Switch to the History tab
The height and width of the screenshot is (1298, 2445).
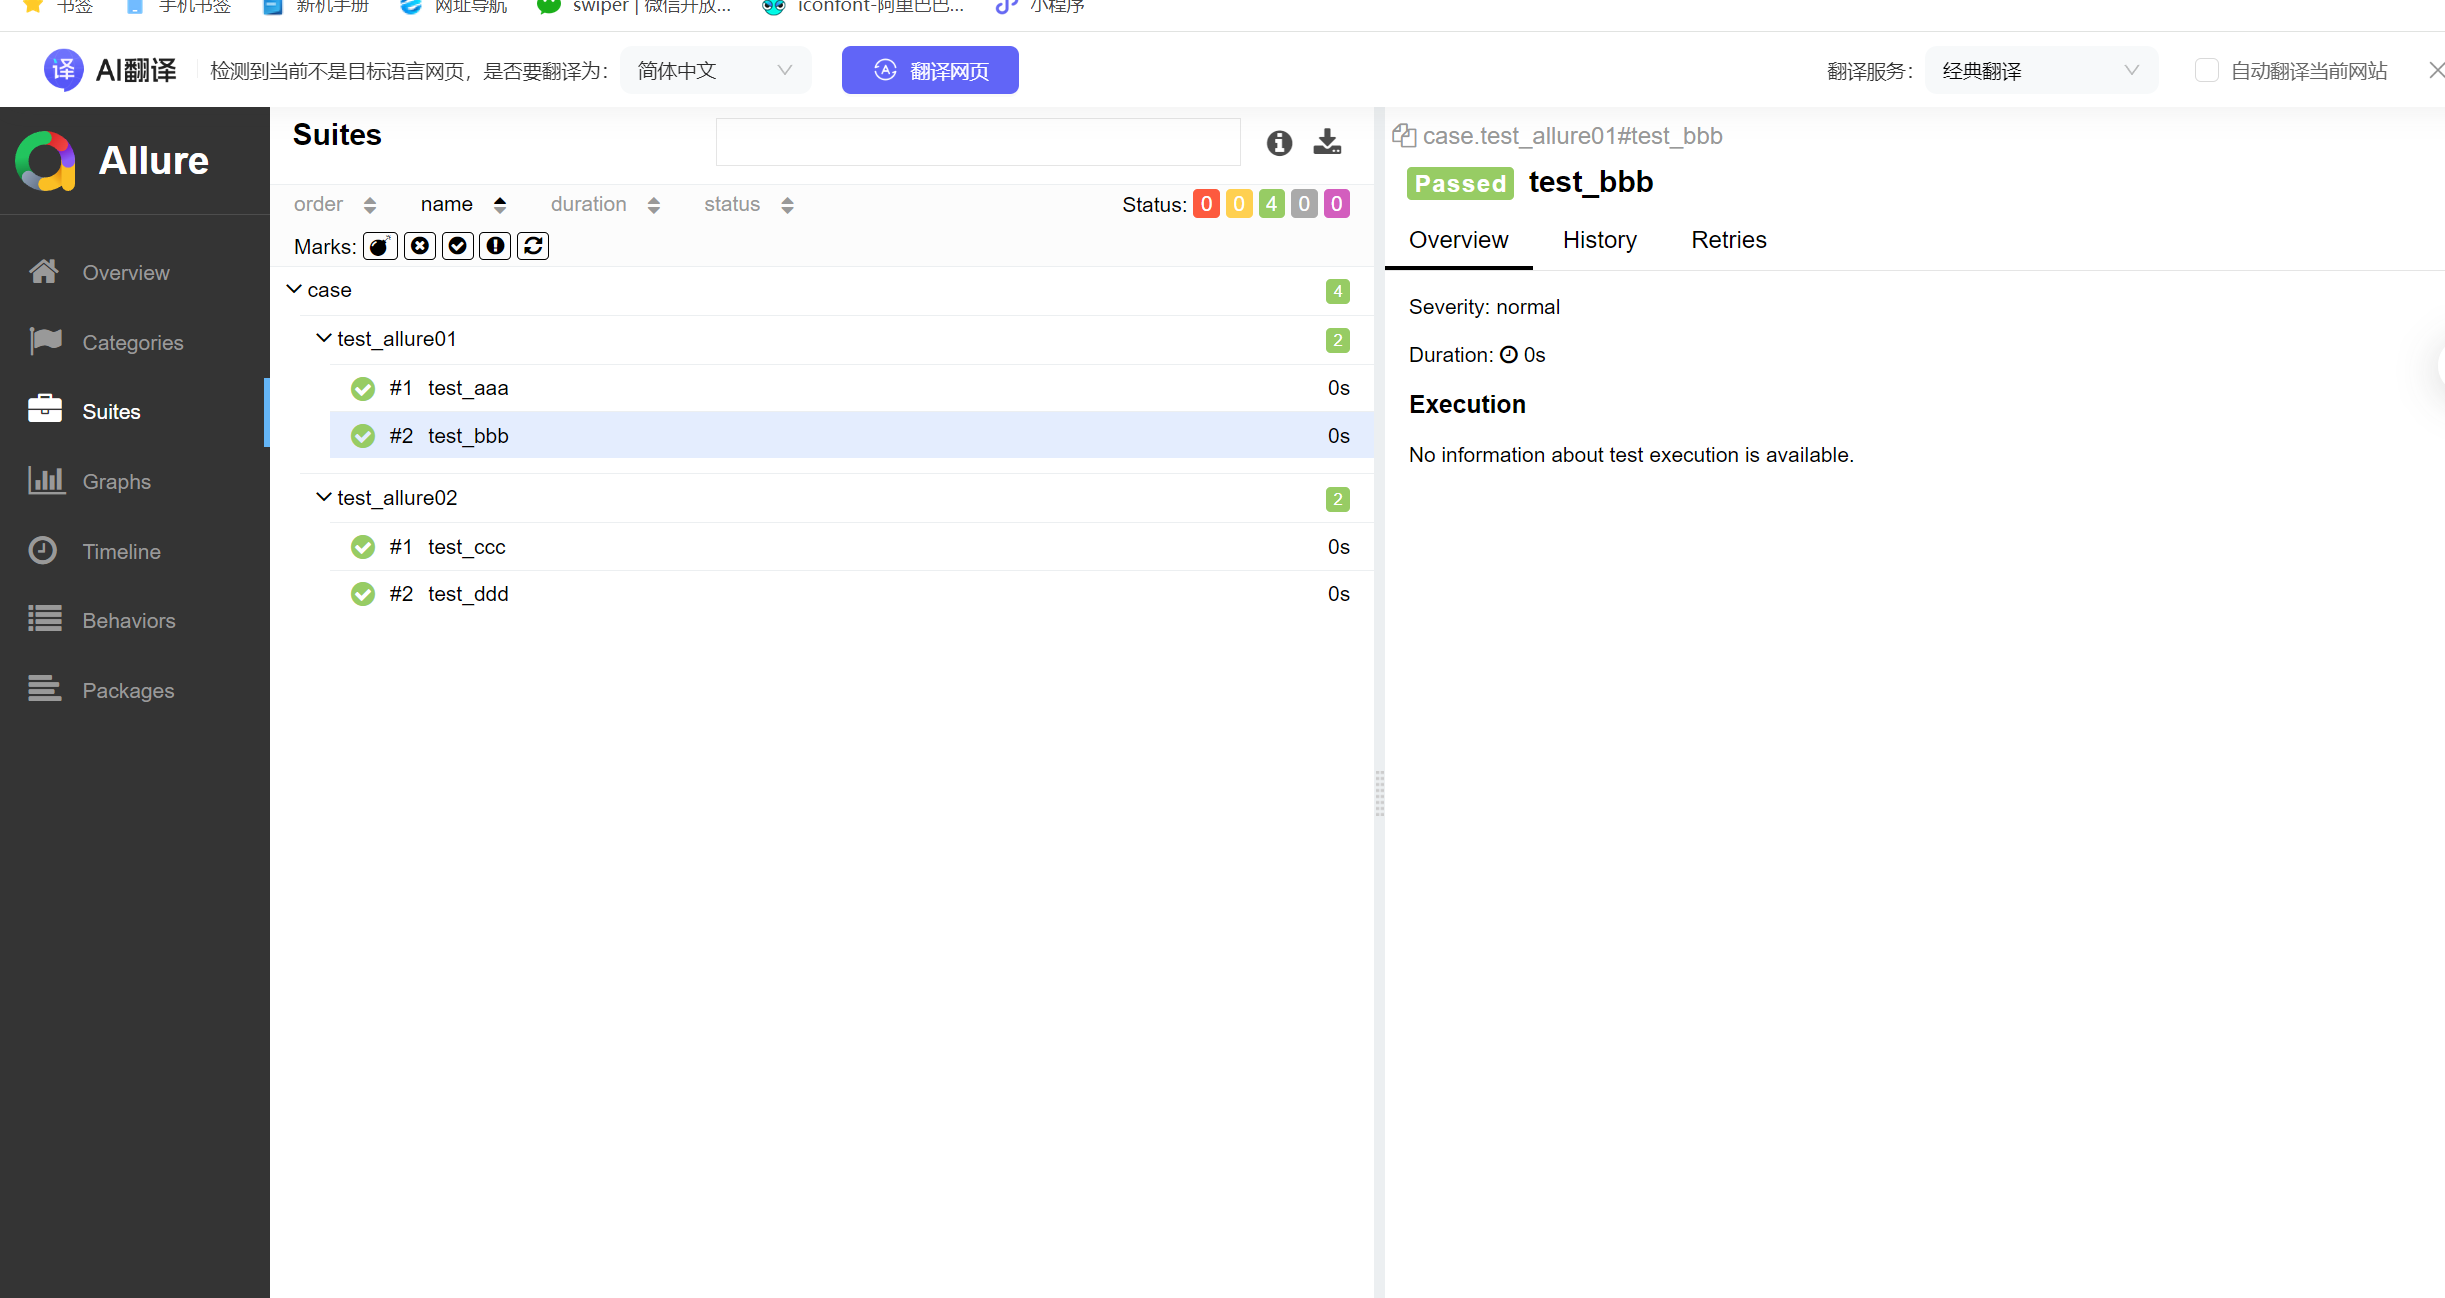click(x=1600, y=240)
